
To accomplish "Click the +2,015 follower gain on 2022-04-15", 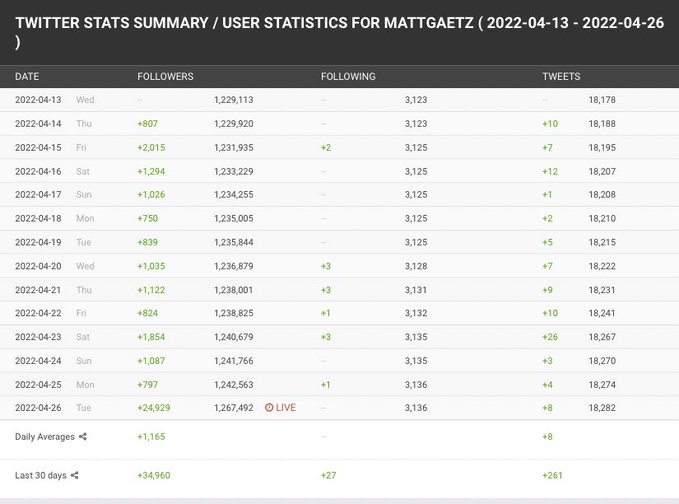I will point(153,147).
